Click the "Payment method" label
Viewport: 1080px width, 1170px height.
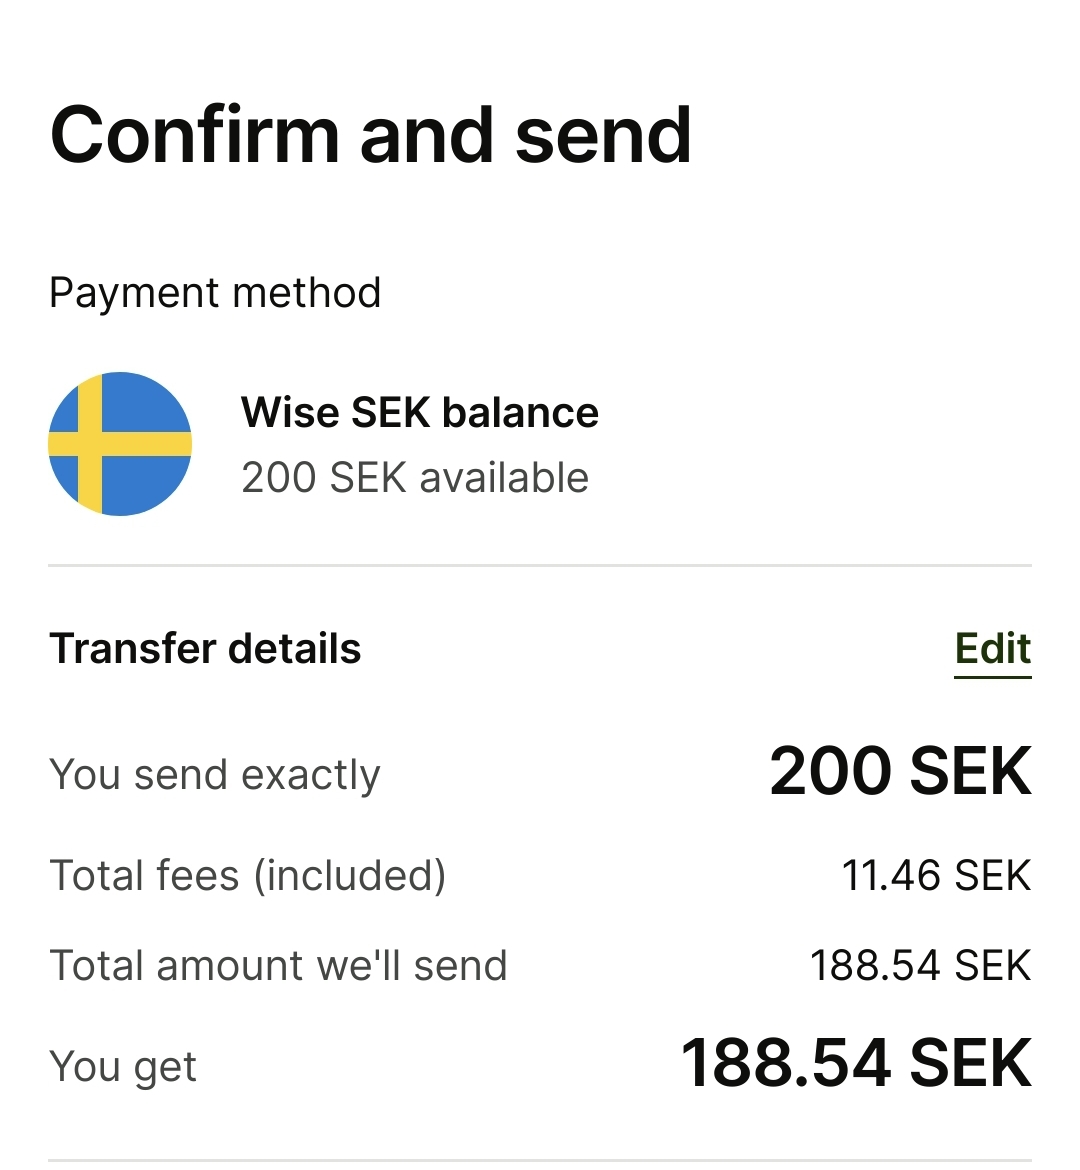click(x=215, y=293)
